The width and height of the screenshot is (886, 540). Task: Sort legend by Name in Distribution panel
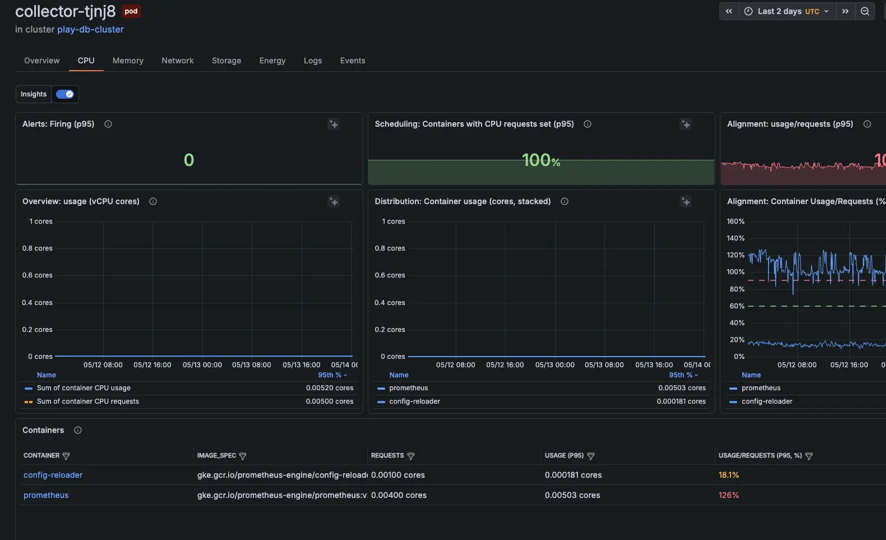pyautogui.click(x=398, y=375)
